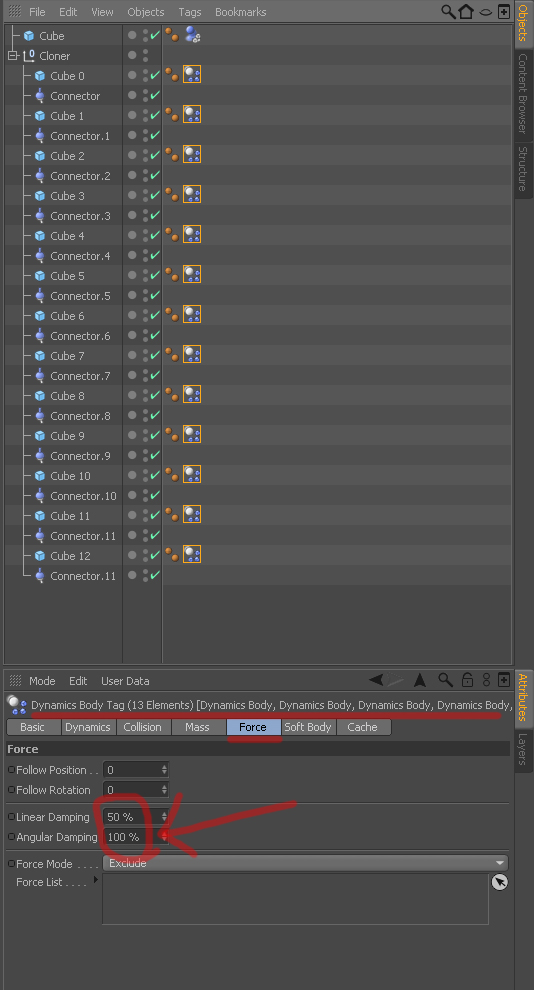
Task: Click the new panel plus icon in Object Manager
Action: click(504, 11)
